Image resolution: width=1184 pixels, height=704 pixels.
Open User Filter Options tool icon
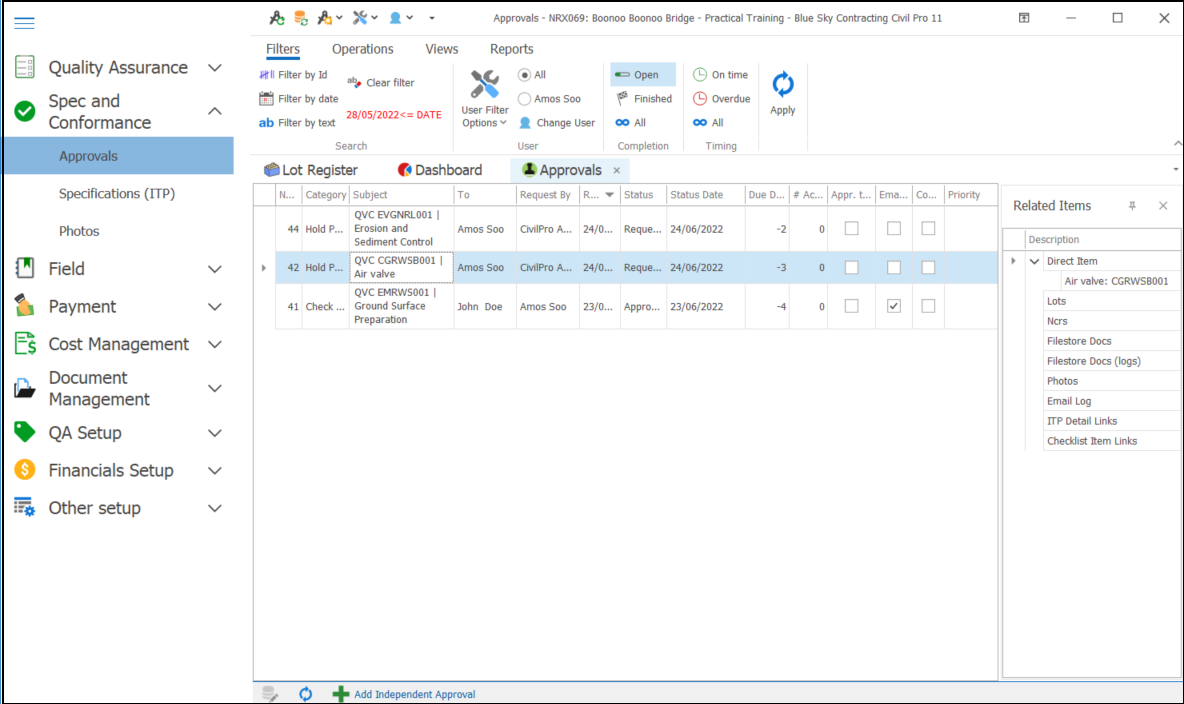(x=485, y=85)
